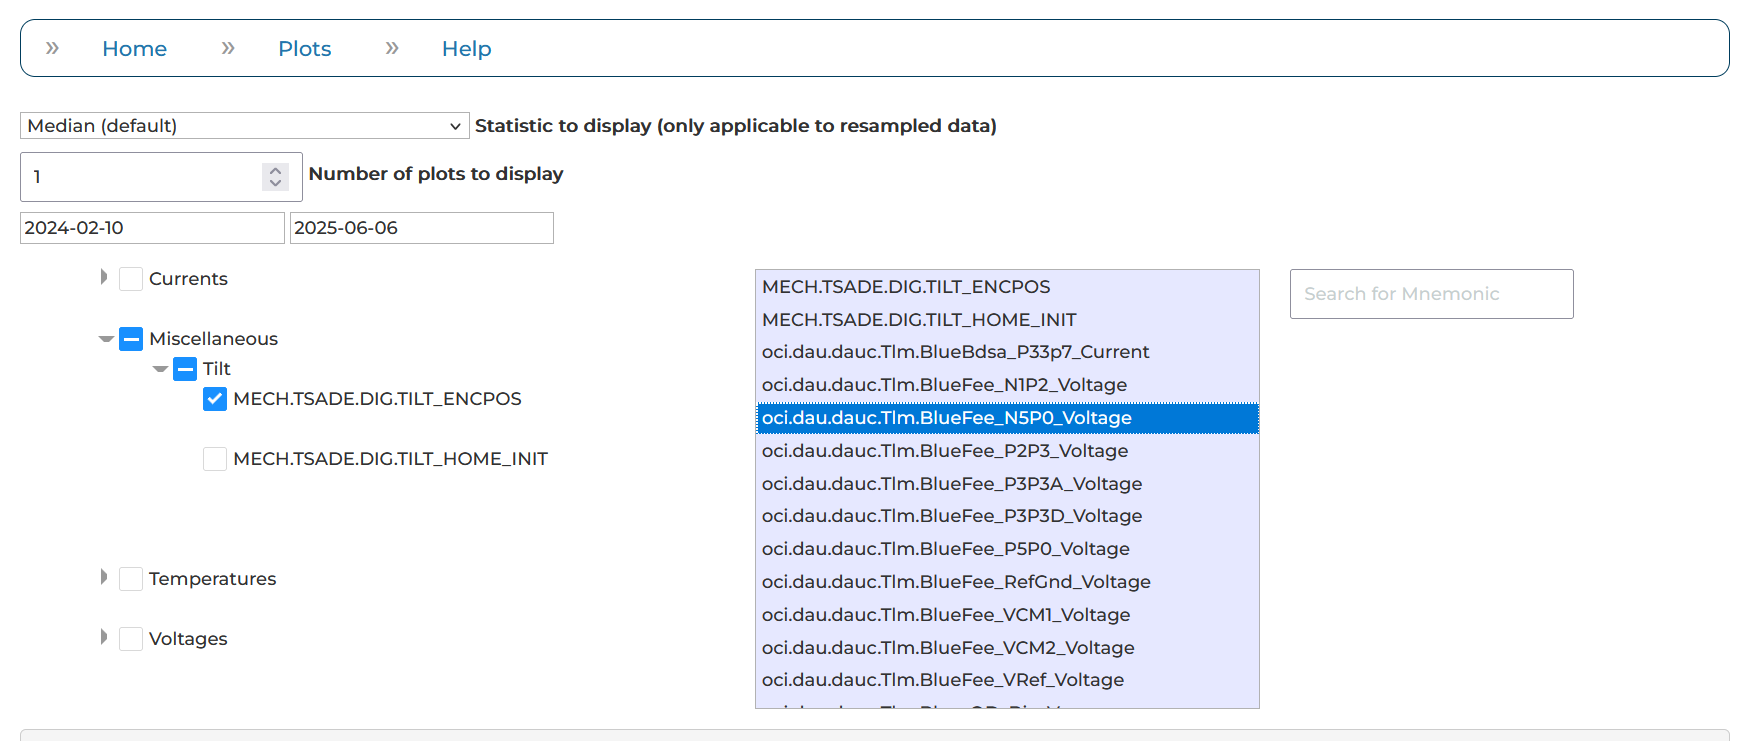The image size is (1746, 741).
Task: Select BlueFee_N1P2_Voltage list entry
Action: tap(1007, 385)
